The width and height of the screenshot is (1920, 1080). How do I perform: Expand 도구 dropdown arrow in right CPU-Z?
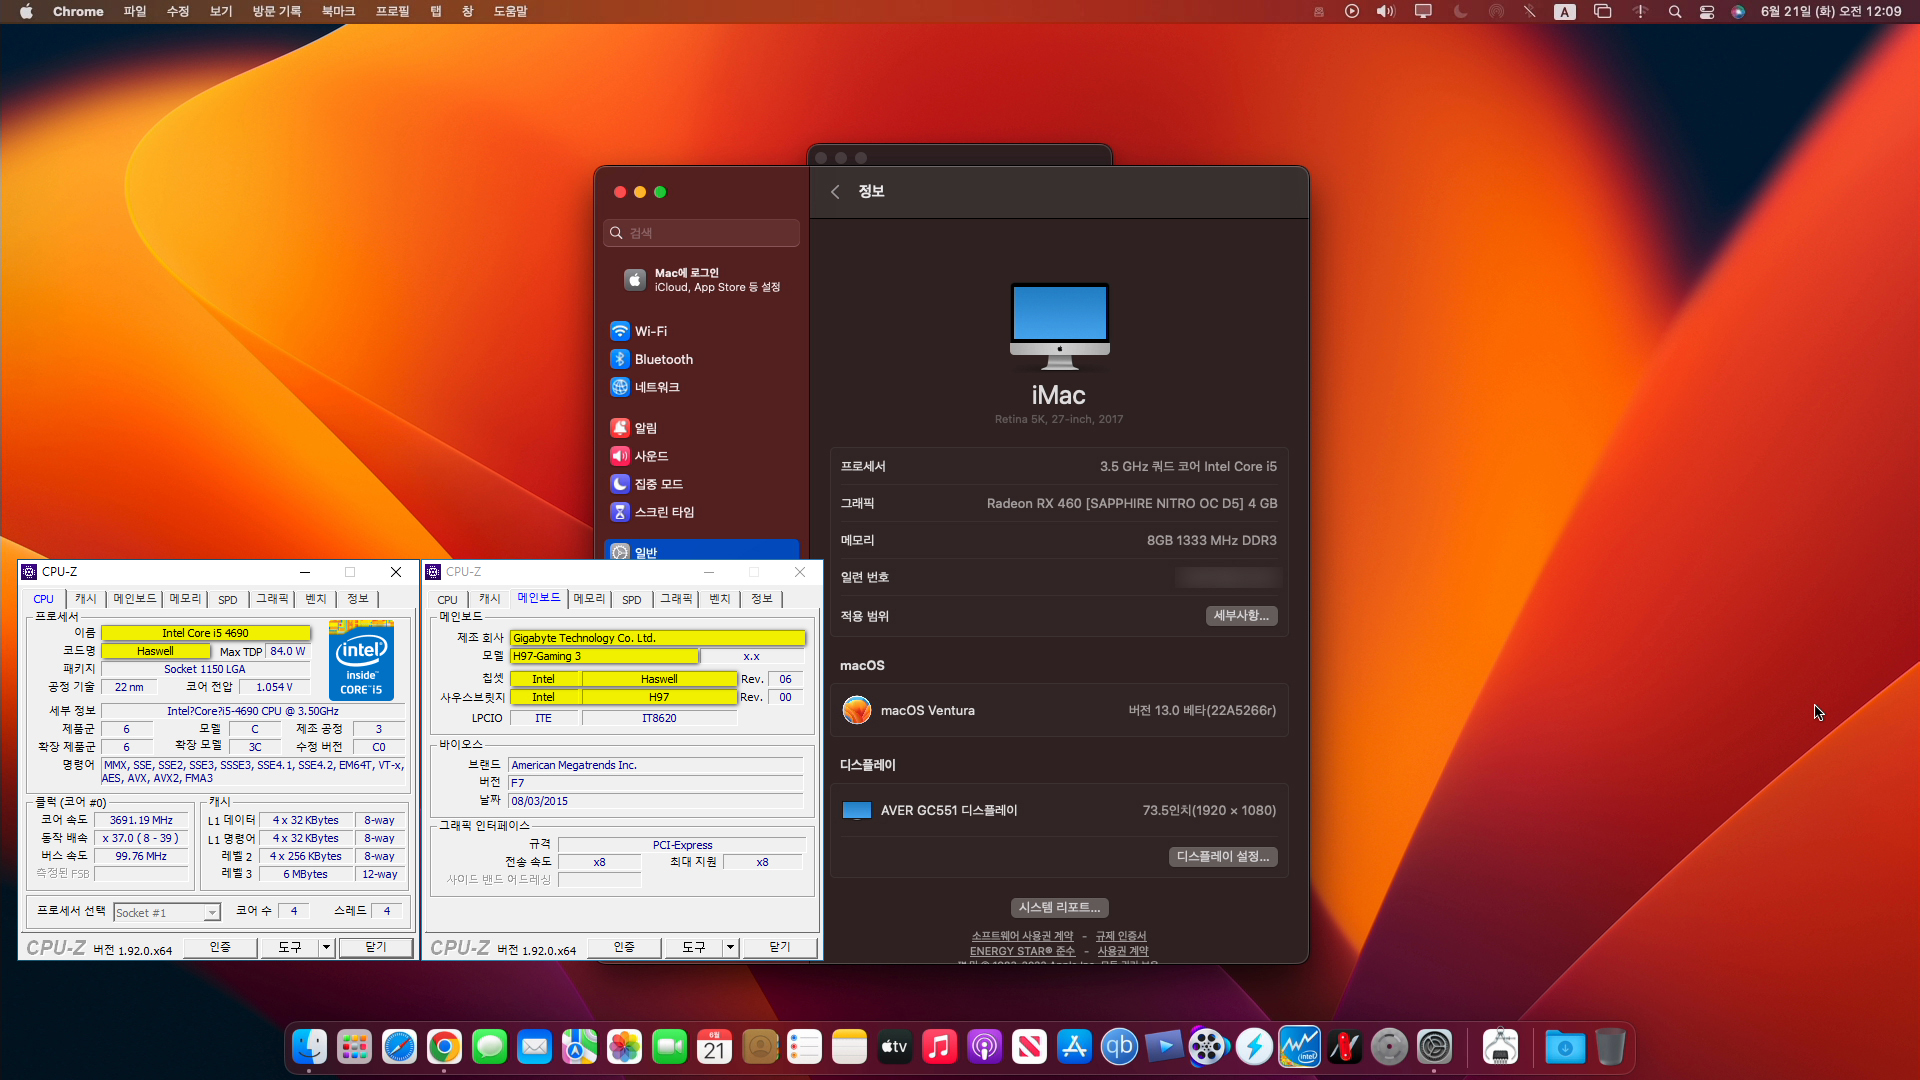point(730,947)
